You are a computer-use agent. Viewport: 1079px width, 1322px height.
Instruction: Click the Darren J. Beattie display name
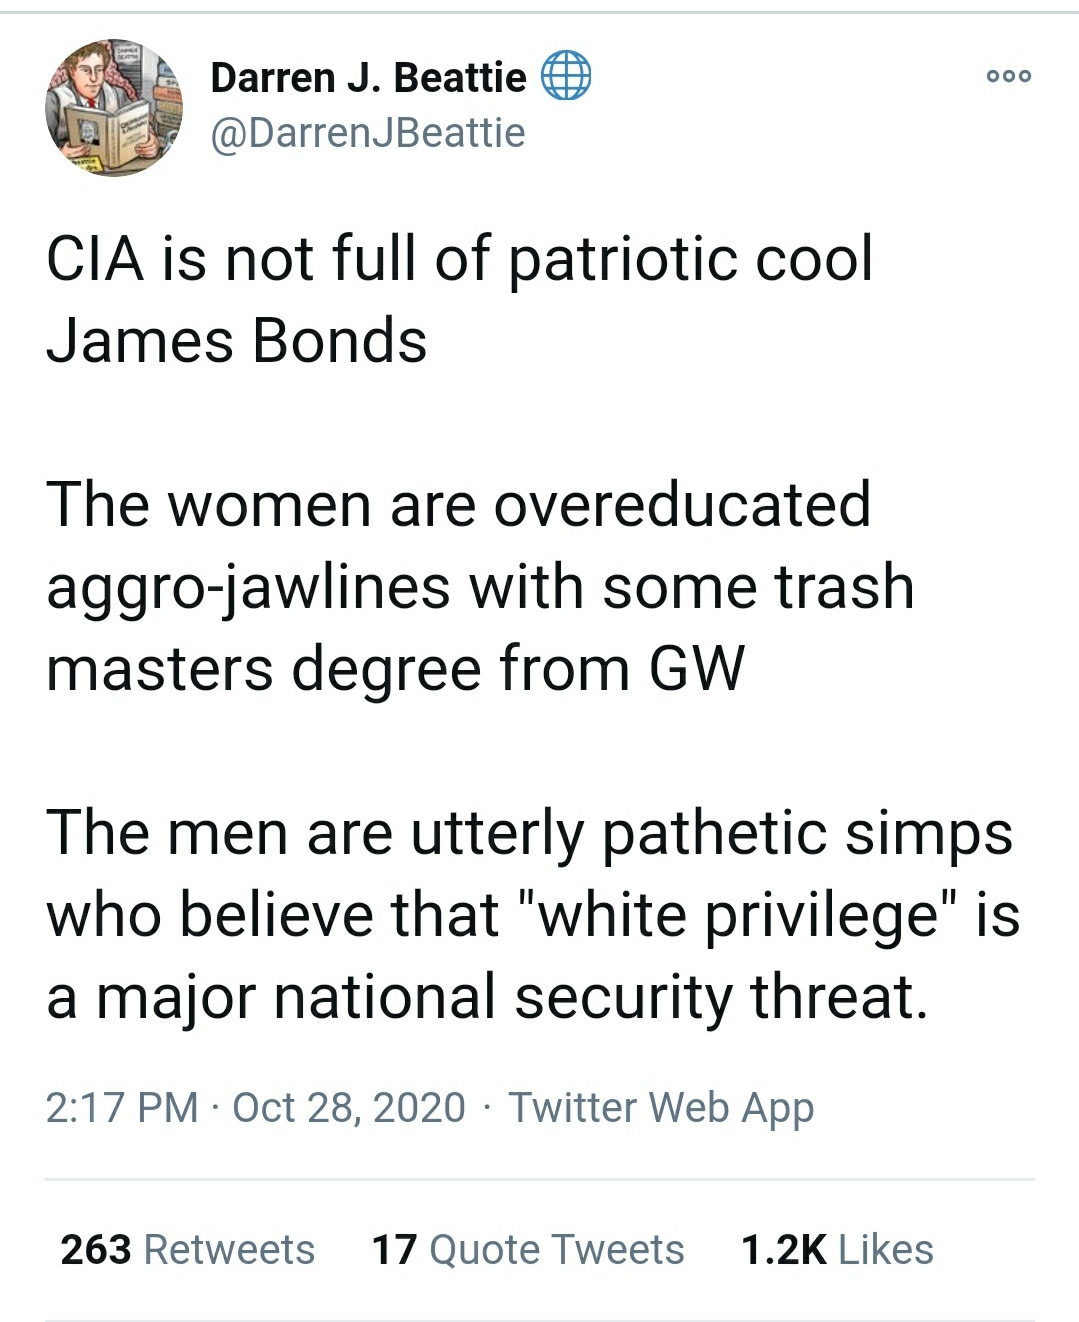(x=368, y=77)
